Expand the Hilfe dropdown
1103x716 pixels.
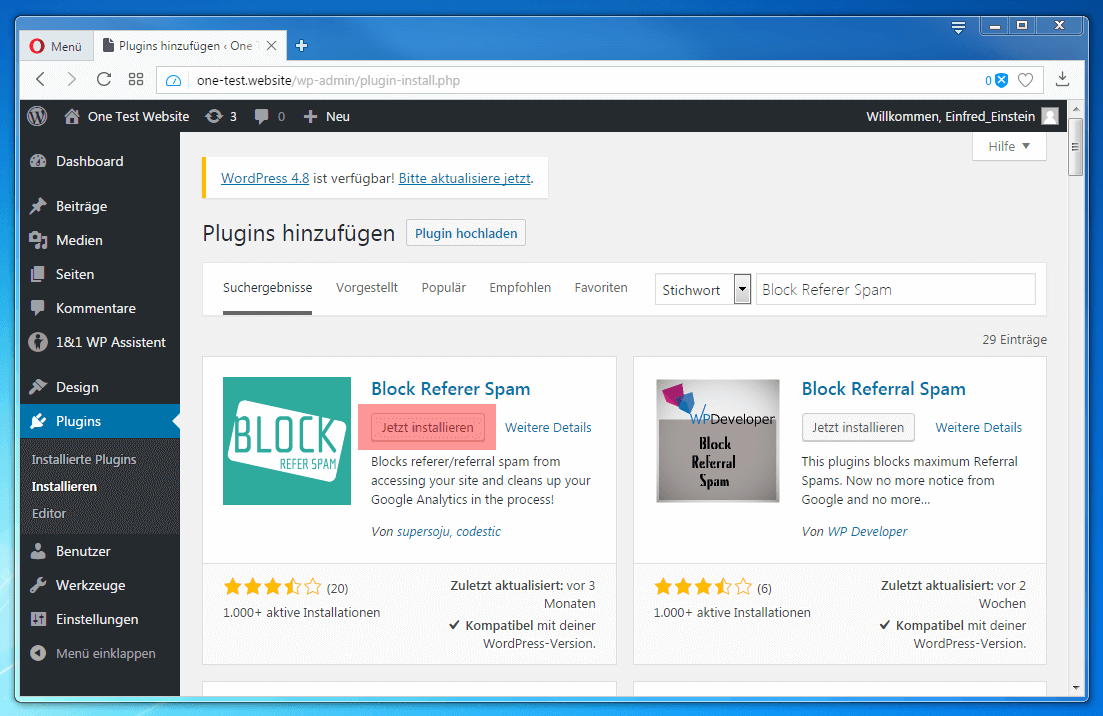1009,146
